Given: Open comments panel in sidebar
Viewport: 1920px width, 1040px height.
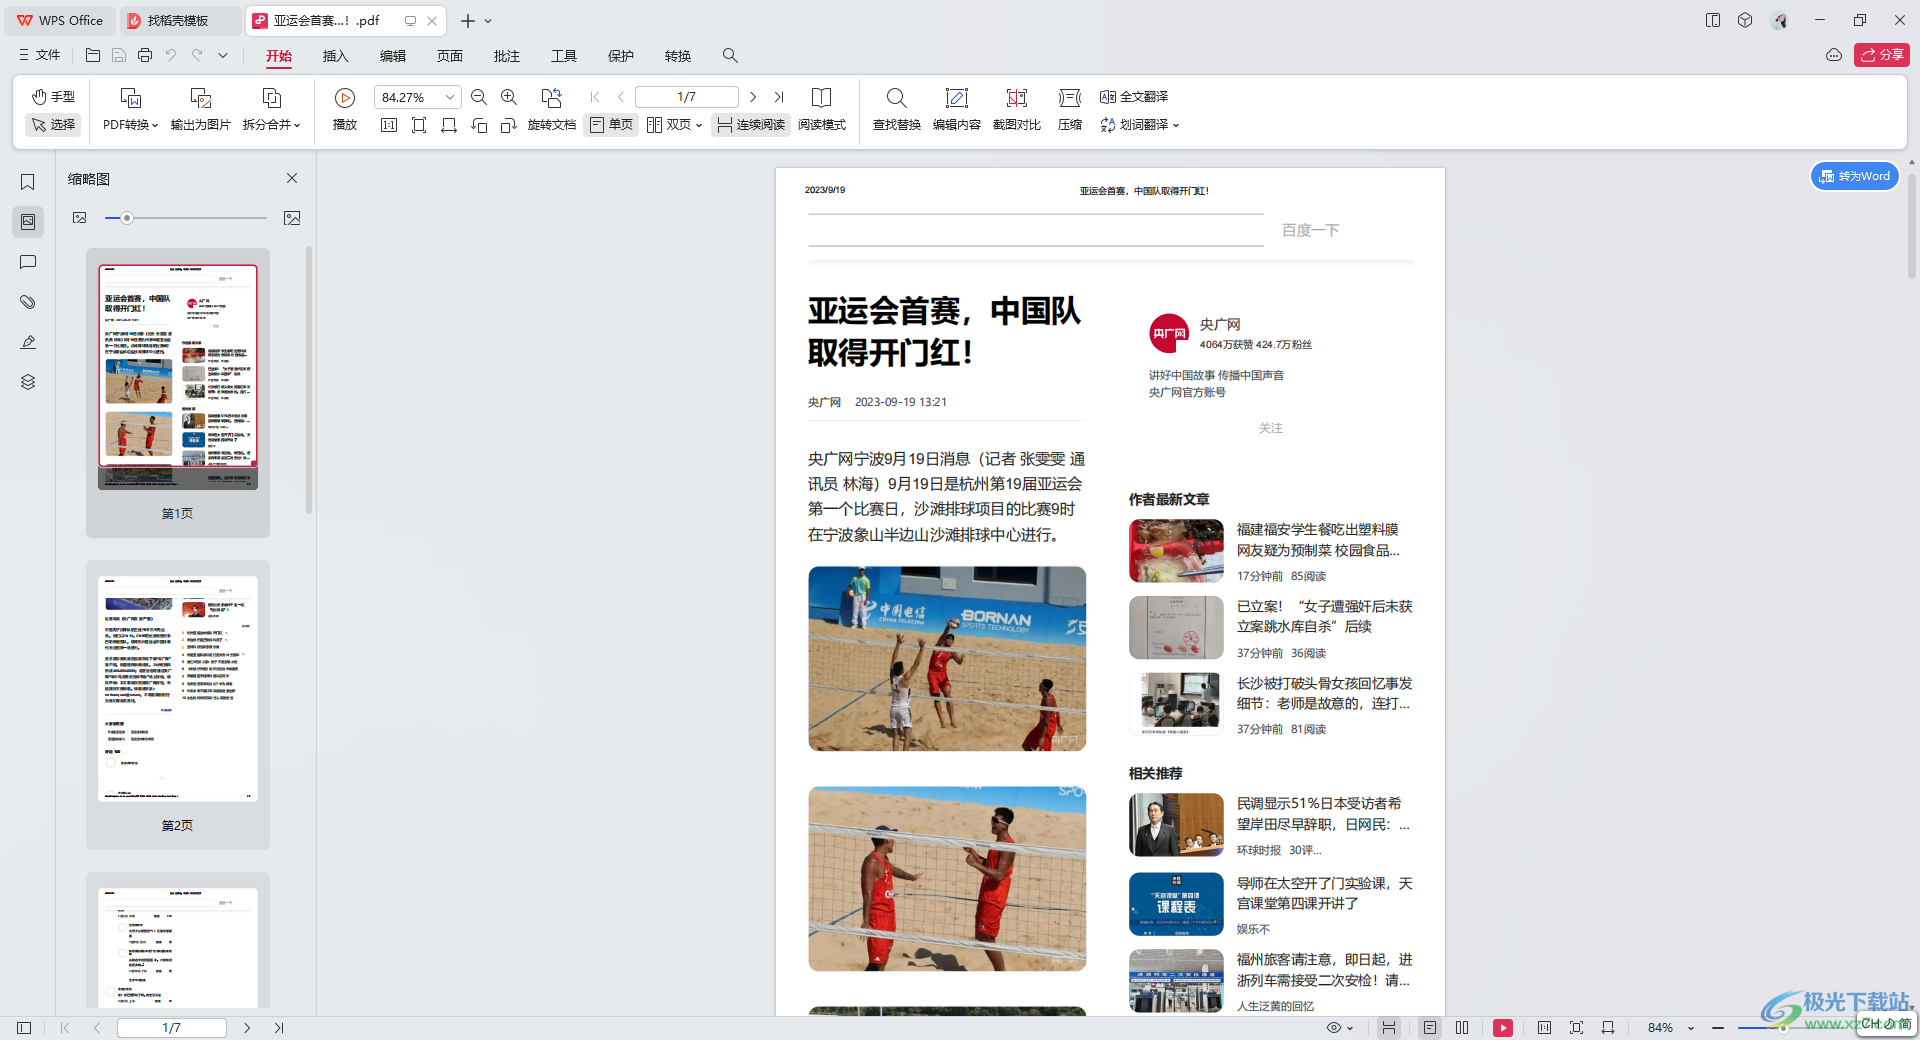Looking at the screenshot, I should point(28,262).
